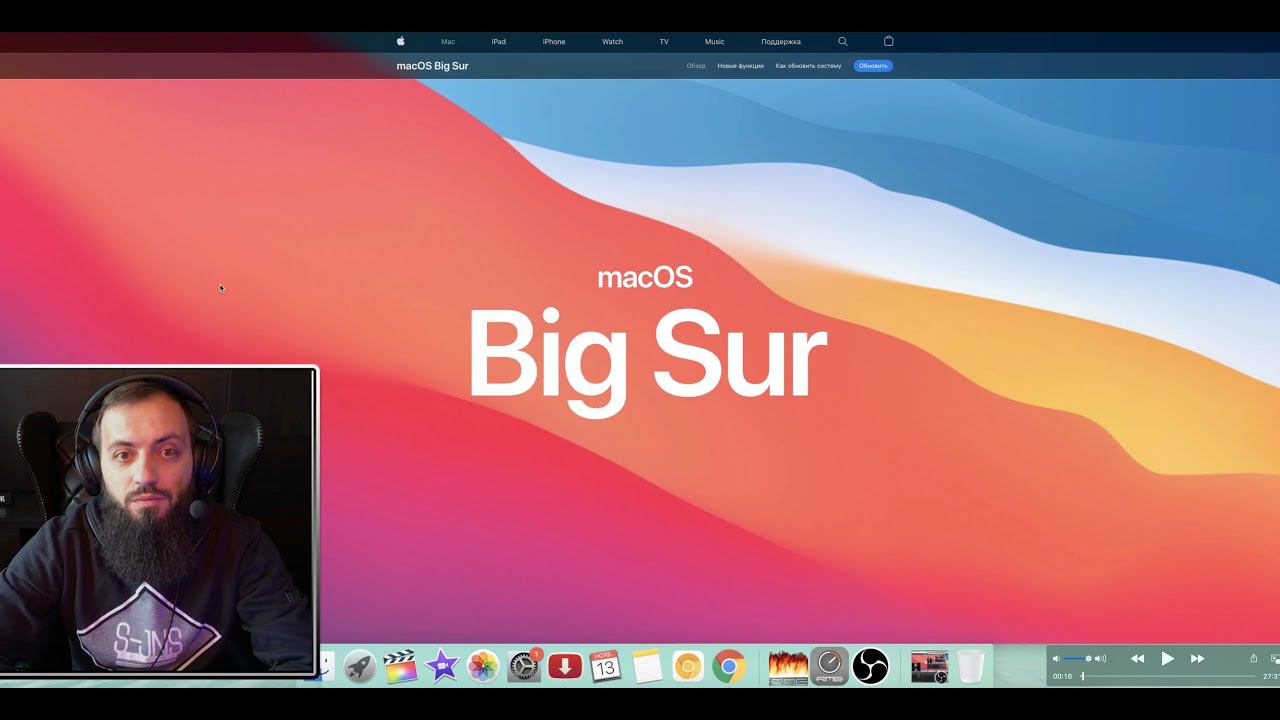Open Calendar showing 13 in the Dock
The width and height of the screenshot is (1280, 720).
click(606, 666)
